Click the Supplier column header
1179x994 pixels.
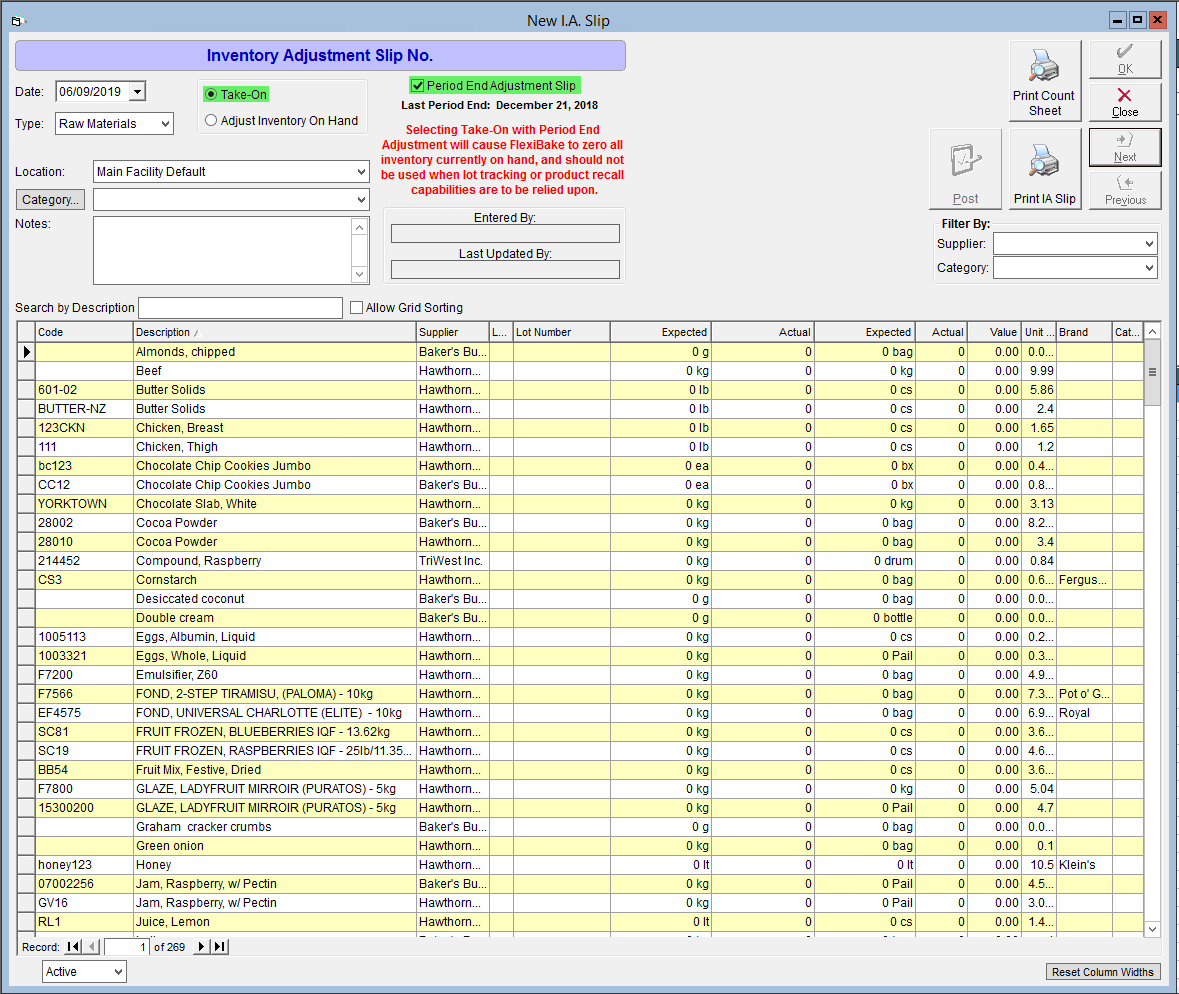pyautogui.click(x=453, y=332)
